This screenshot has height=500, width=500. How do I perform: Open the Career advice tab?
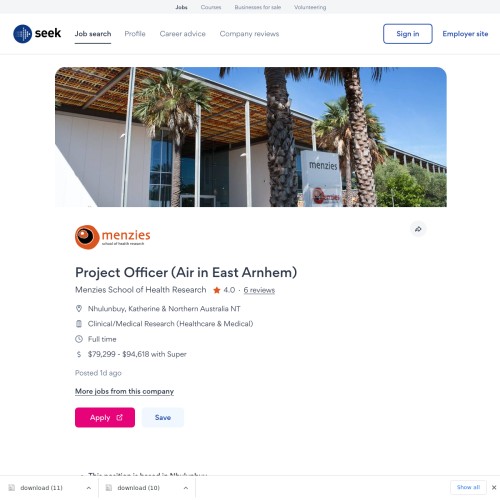(x=183, y=34)
